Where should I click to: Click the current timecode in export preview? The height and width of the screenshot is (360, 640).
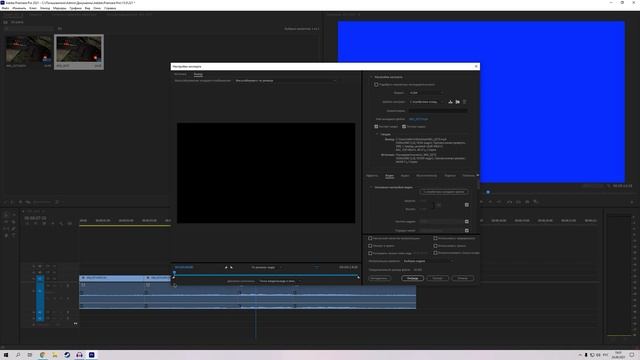tap(184, 267)
